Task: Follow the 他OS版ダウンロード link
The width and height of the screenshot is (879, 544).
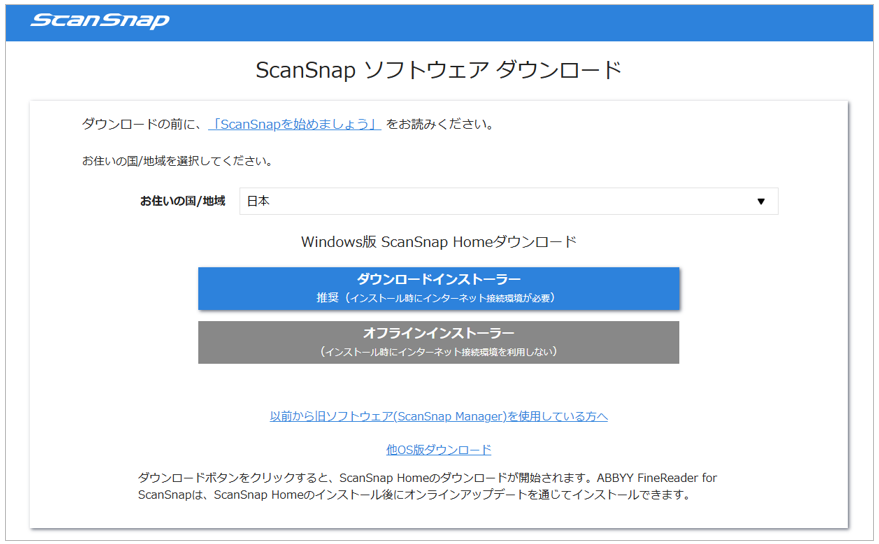Action: (438, 450)
